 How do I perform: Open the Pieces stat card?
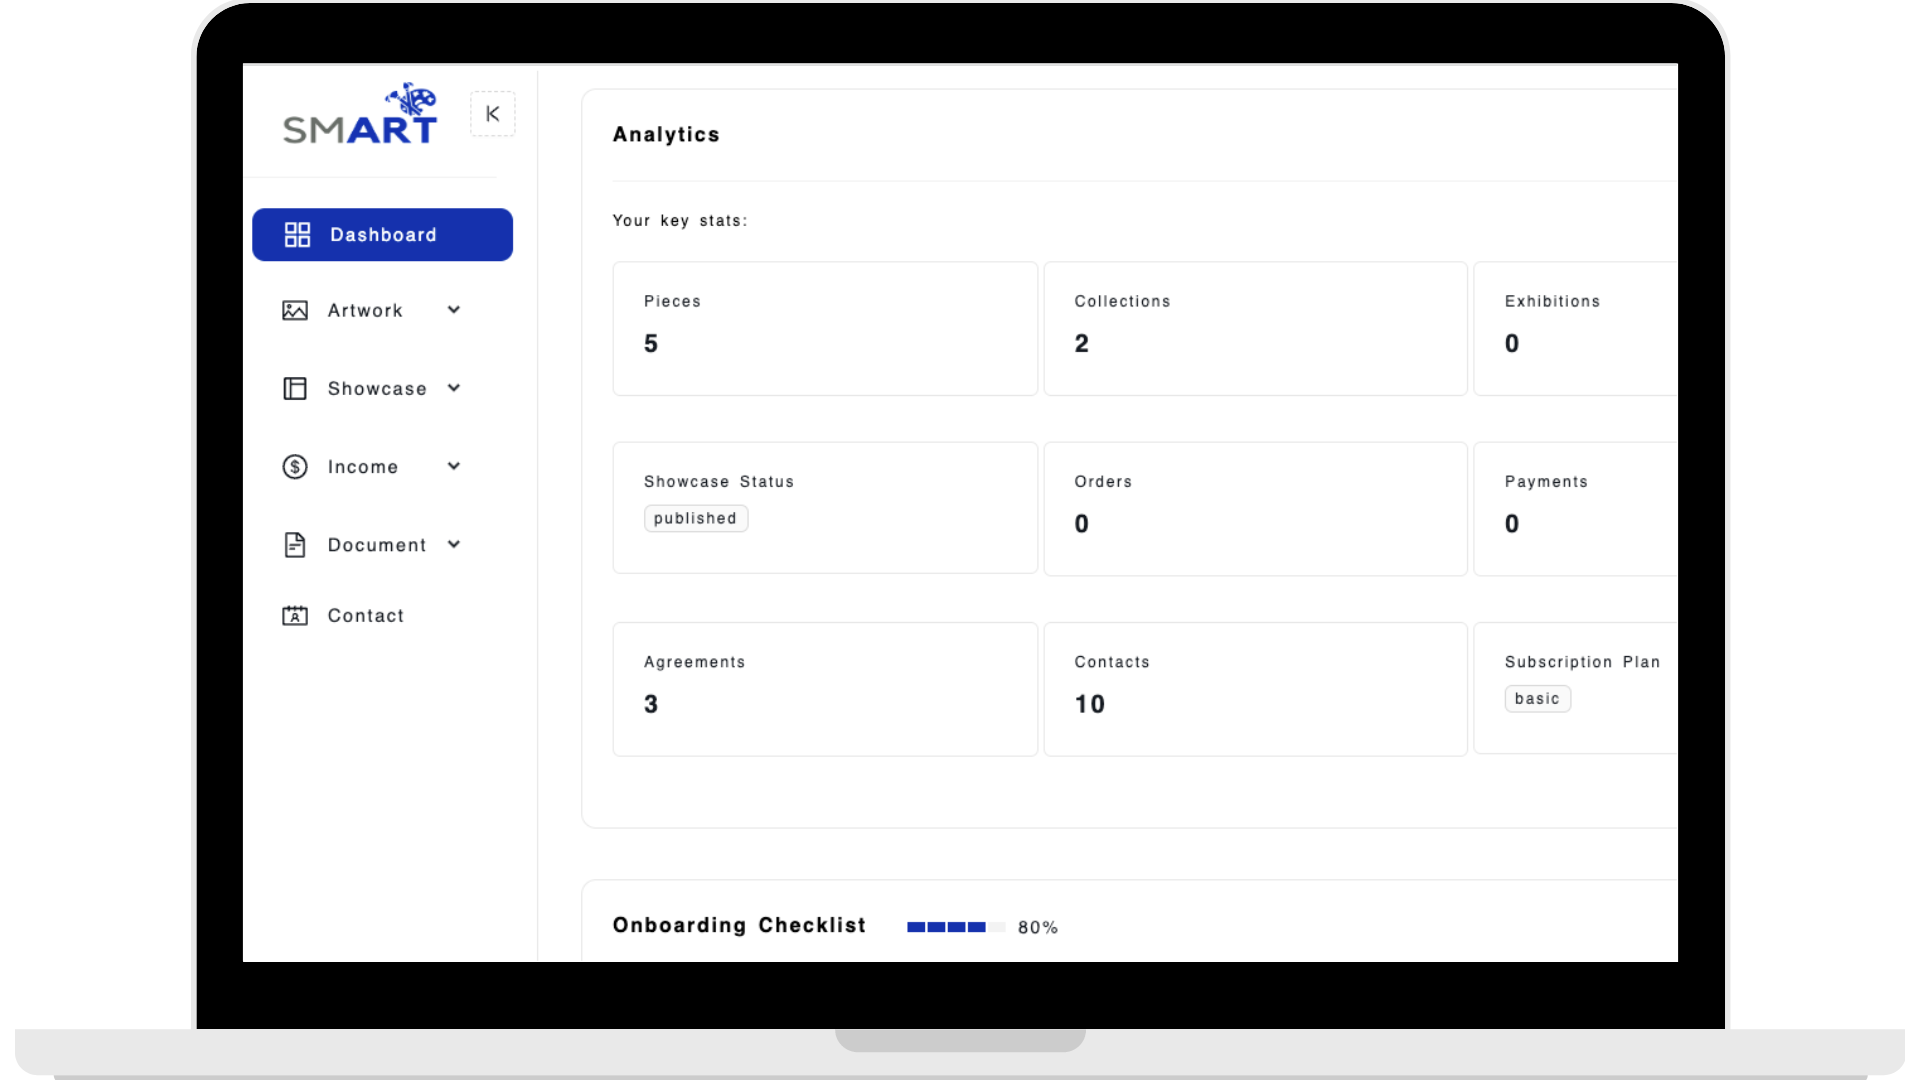click(x=825, y=329)
